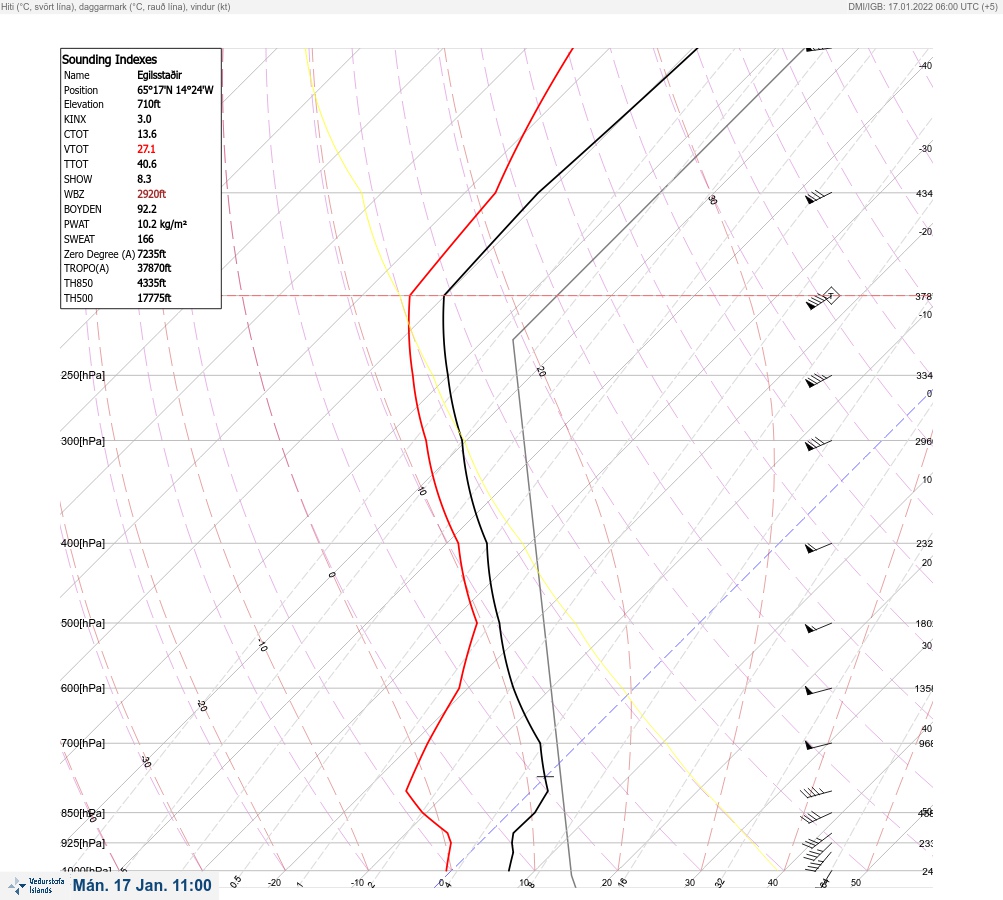Click the DMI/IGB model run header text

[x=922, y=6]
